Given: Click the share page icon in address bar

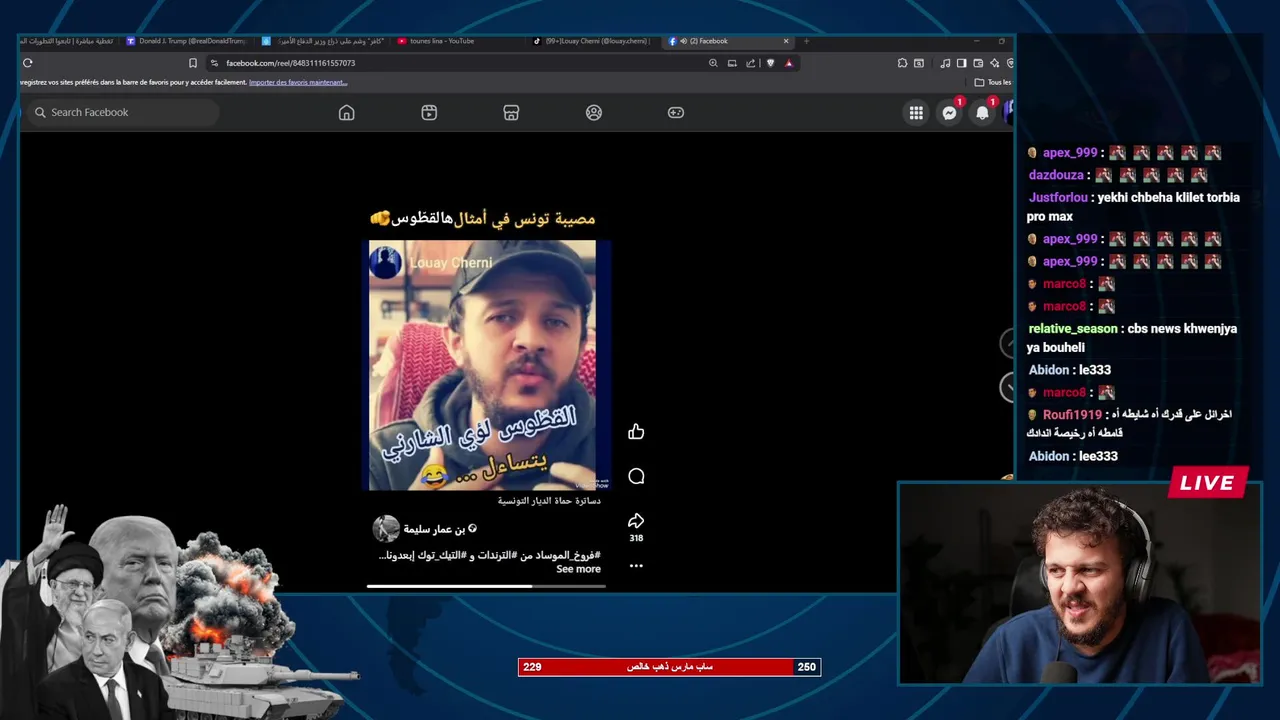Looking at the screenshot, I should [751, 63].
